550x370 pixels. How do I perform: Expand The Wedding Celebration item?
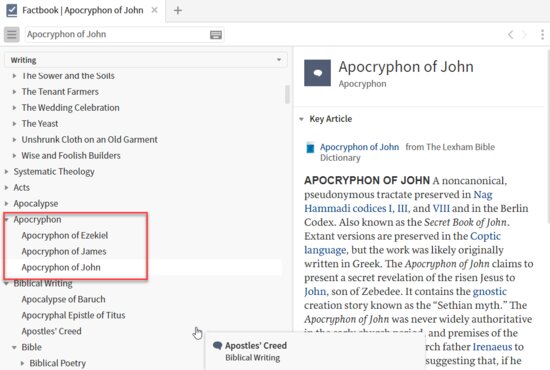coord(14,108)
